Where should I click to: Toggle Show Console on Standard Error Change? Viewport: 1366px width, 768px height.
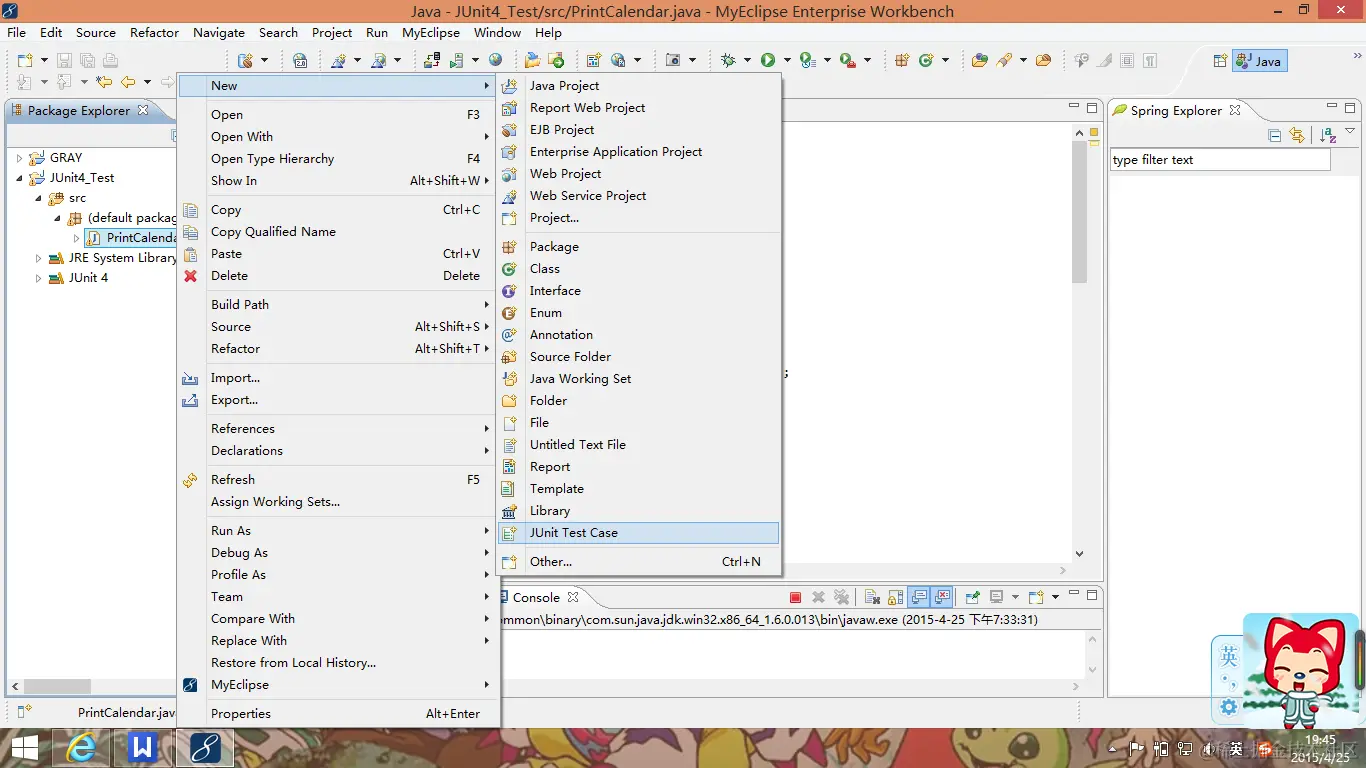tap(942, 597)
